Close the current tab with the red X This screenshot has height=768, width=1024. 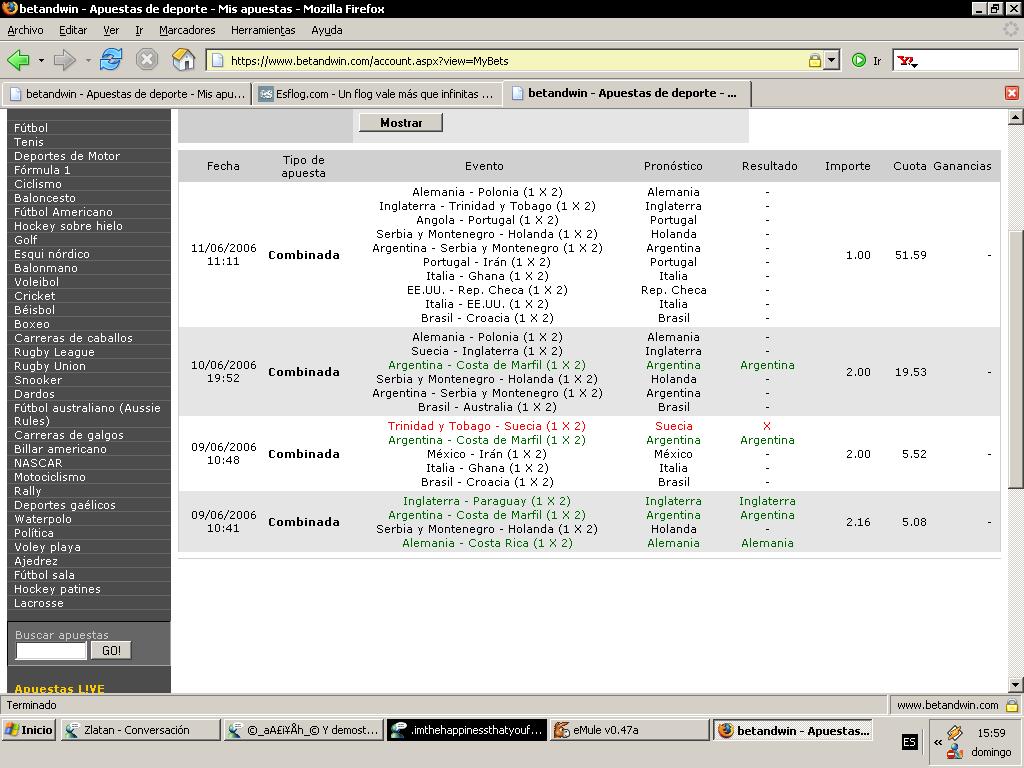(x=1012, y=93)
